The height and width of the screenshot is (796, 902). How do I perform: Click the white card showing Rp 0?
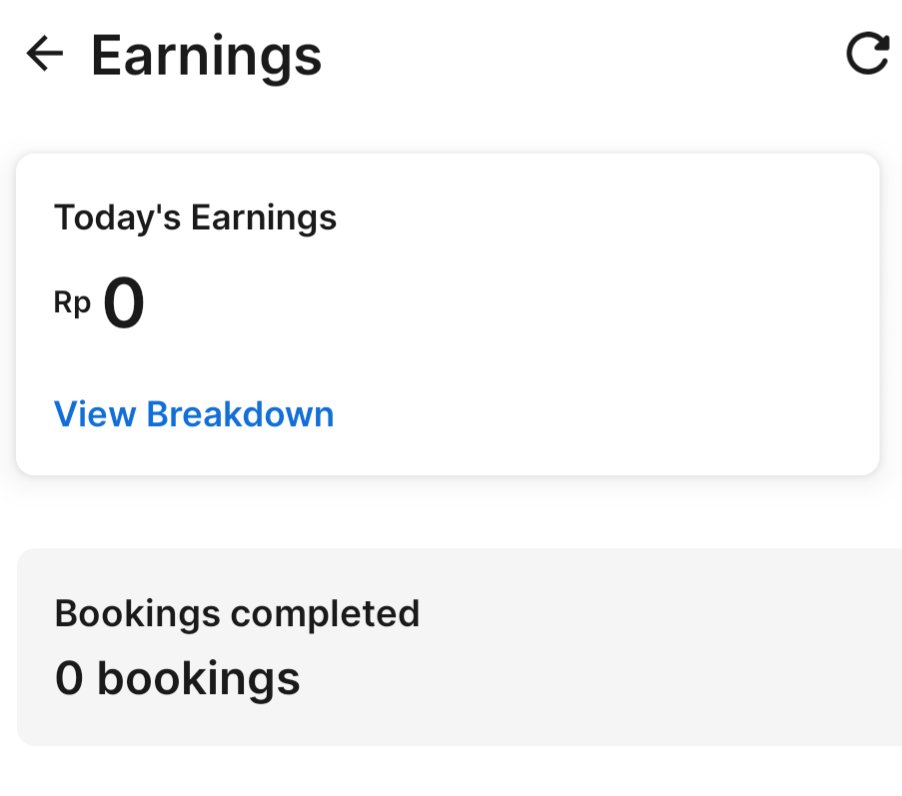448,314
